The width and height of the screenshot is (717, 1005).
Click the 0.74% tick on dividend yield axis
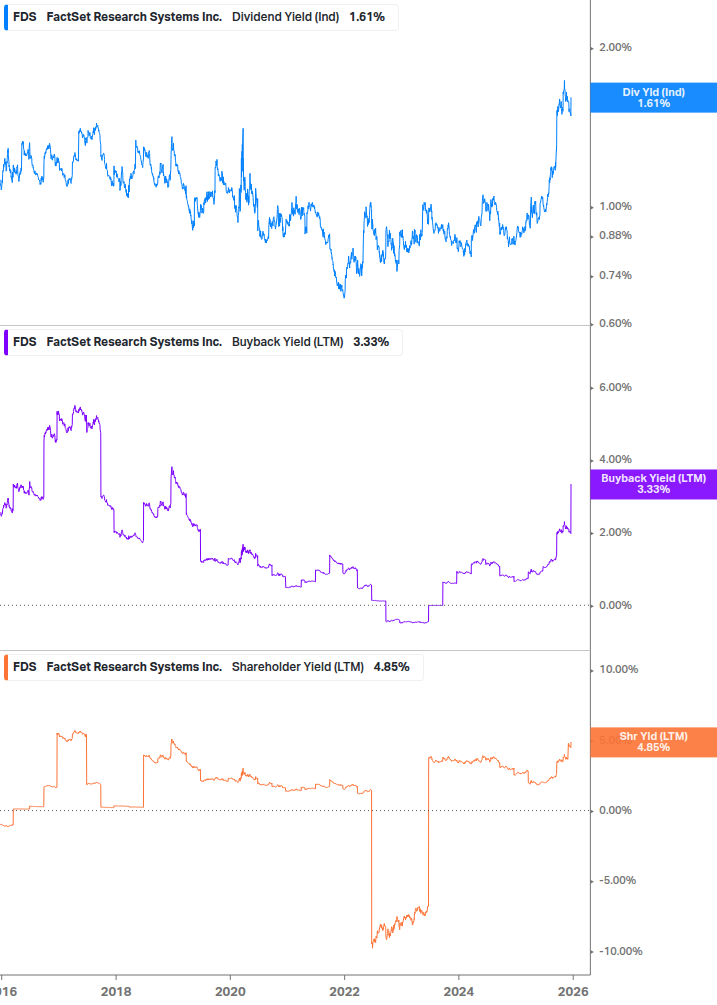coord(615,276)
